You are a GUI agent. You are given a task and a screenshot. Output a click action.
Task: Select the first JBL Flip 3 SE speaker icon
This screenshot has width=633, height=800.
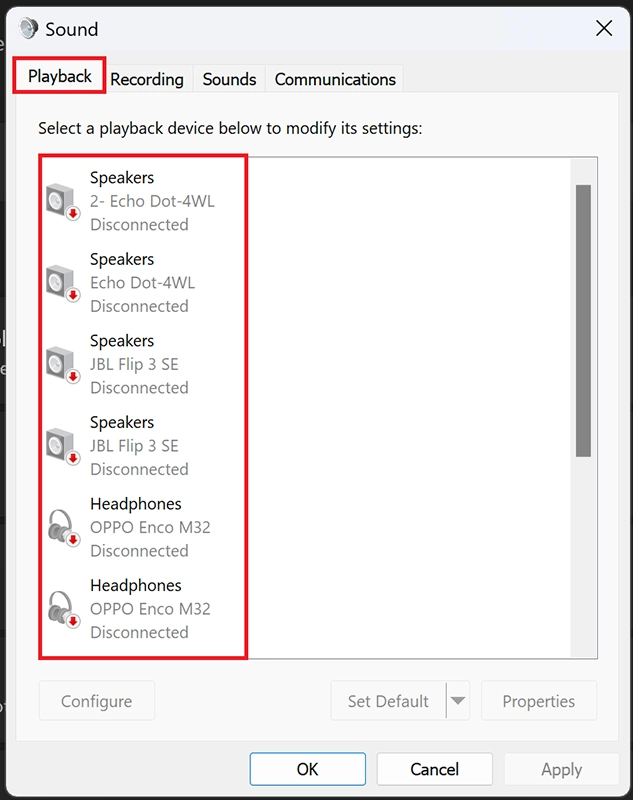pos(63,365)
